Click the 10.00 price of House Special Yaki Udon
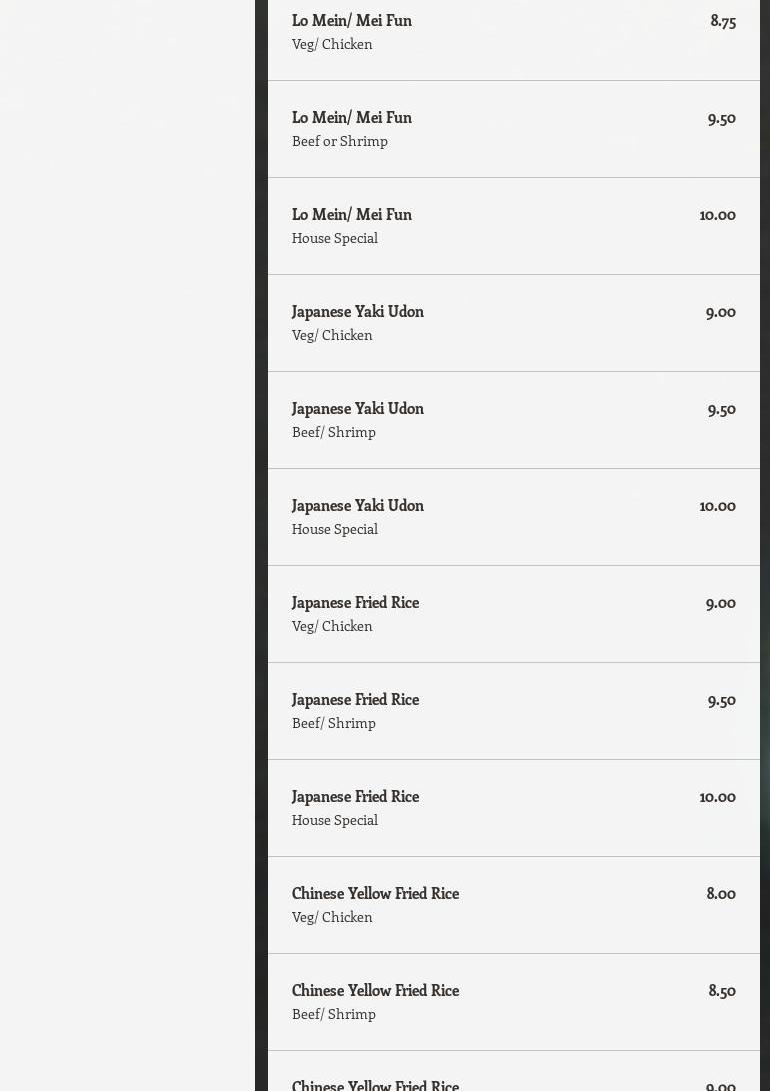770x1091 pixels. pyautogui.click(x=717, y=505)
